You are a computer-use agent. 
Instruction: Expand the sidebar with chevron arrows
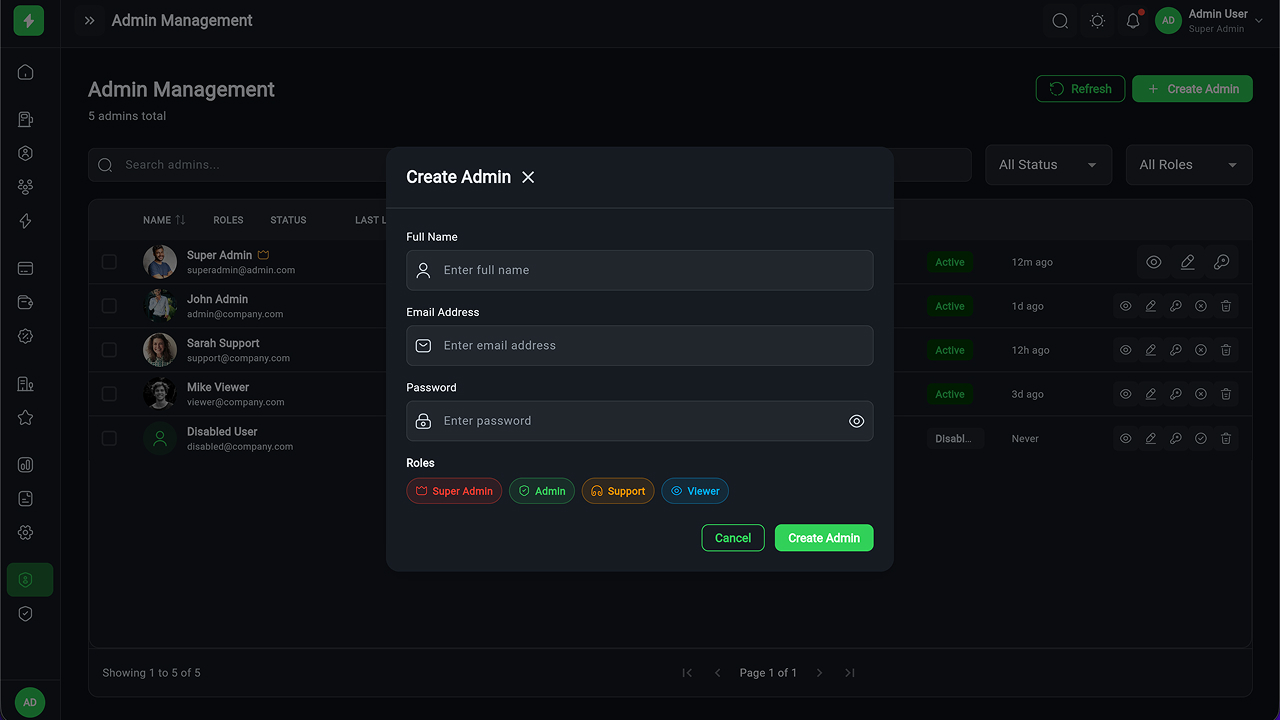[90, 21]
